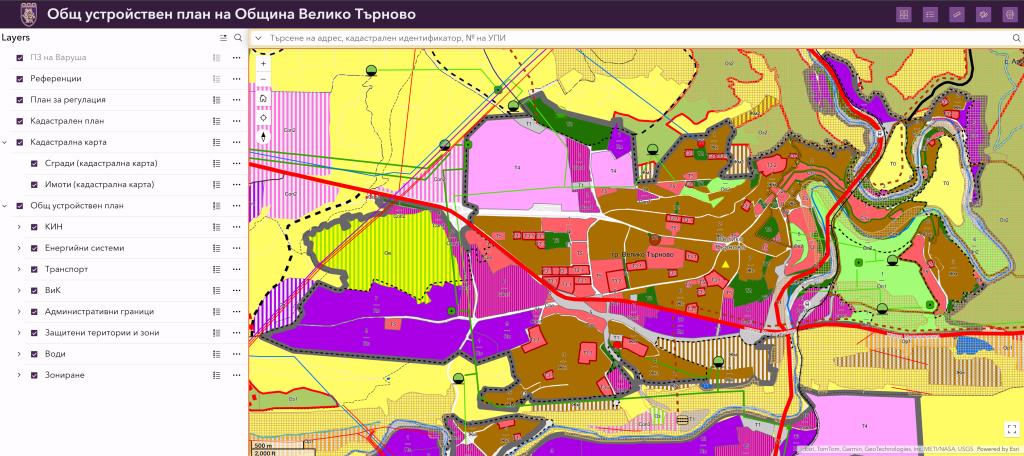Click the Layers panel batch options icon
This screenshot has width=1024, height=456.
[x=223, y=38]
